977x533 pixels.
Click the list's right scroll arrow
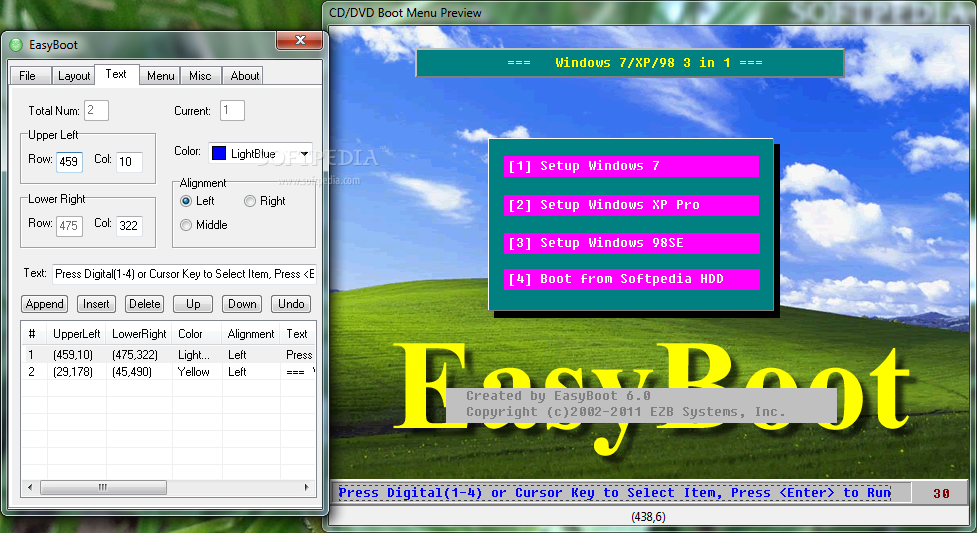tap(307, 487)
